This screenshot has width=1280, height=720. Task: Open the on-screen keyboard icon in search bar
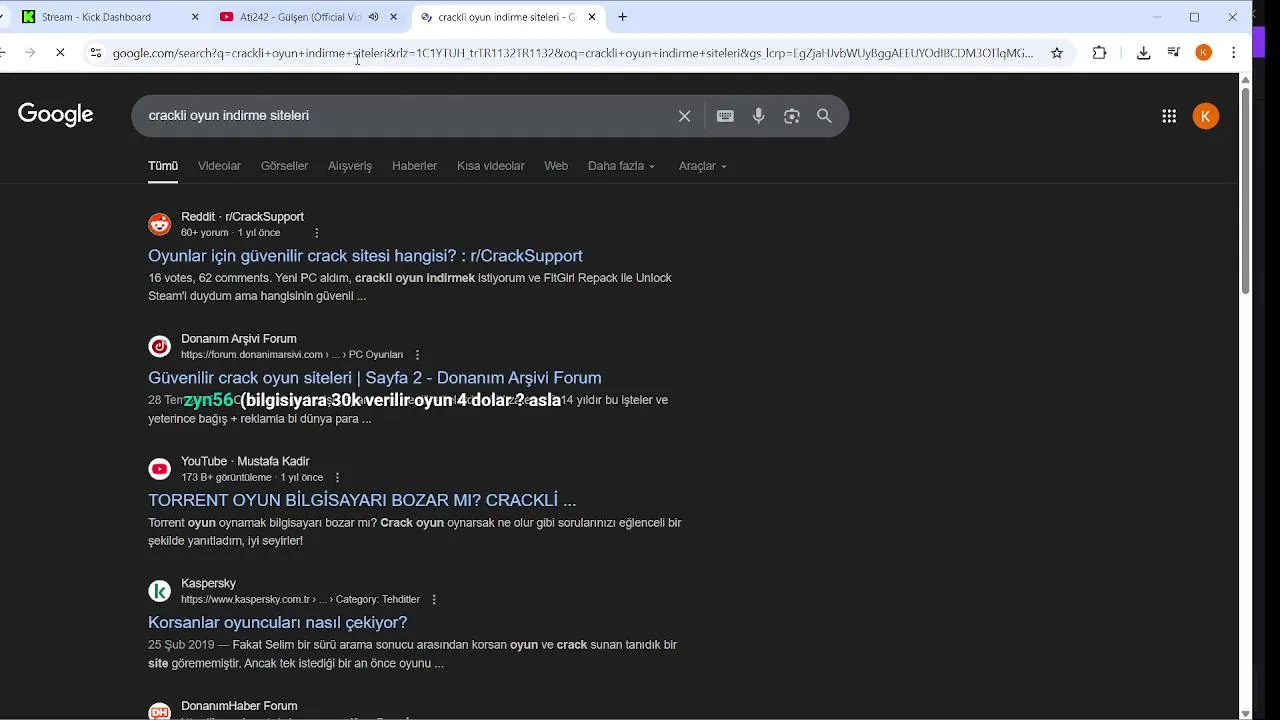725,116
